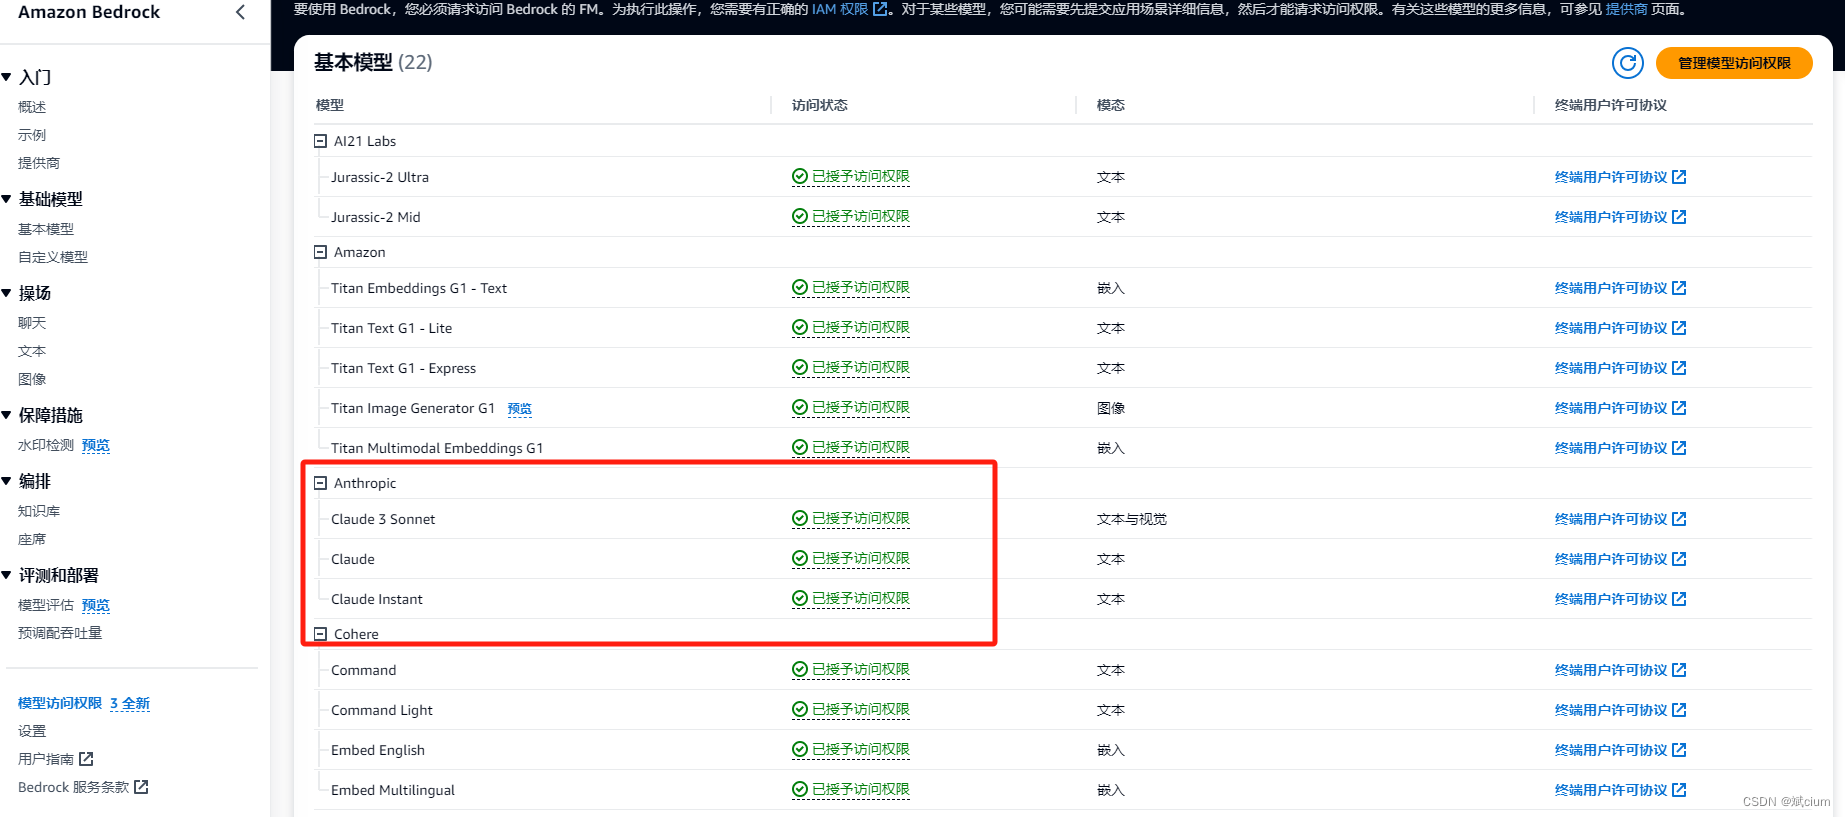Click EULA external icon in Claude Instant row
The width and height of the screenshot is (1845, 817).
click(x=1679, y=599)
